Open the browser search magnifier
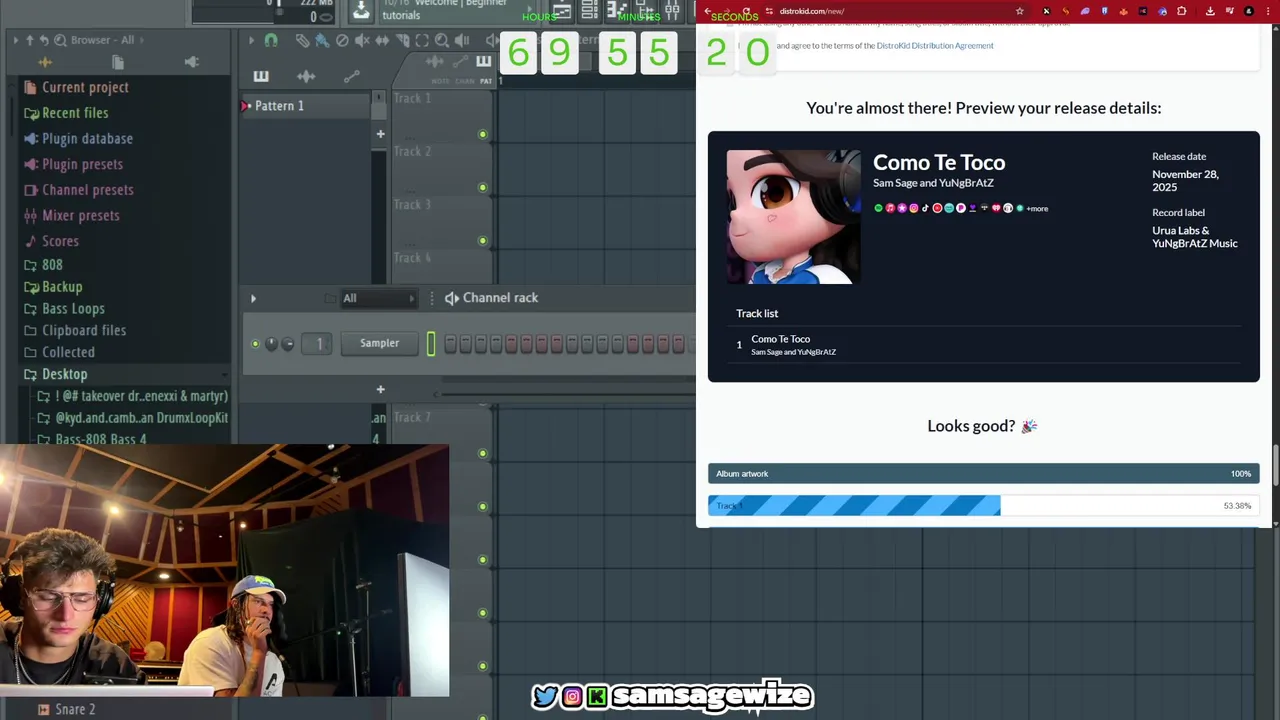Screen dimensions: 1280x720 60,40
